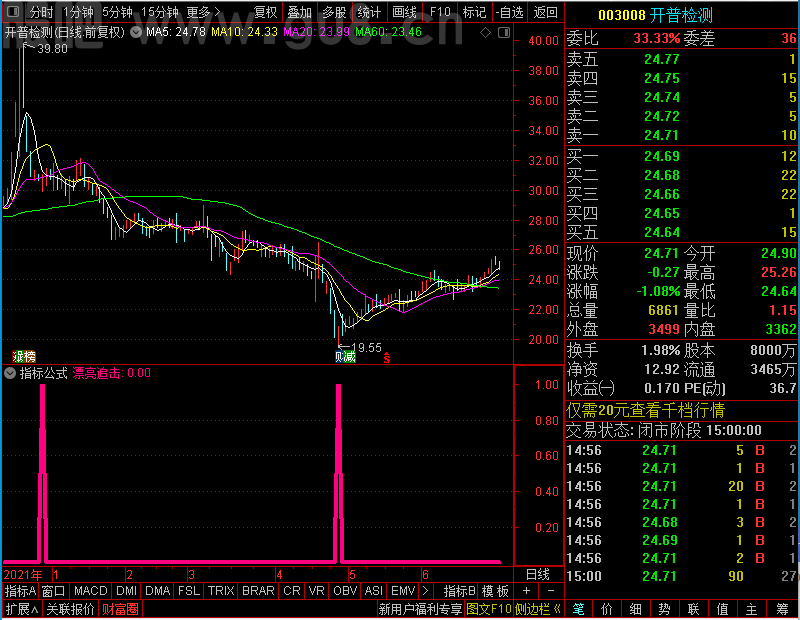Open the 模板 template menu
The height and width of the screenshot is (620, 800).
[x=495, y=591]
